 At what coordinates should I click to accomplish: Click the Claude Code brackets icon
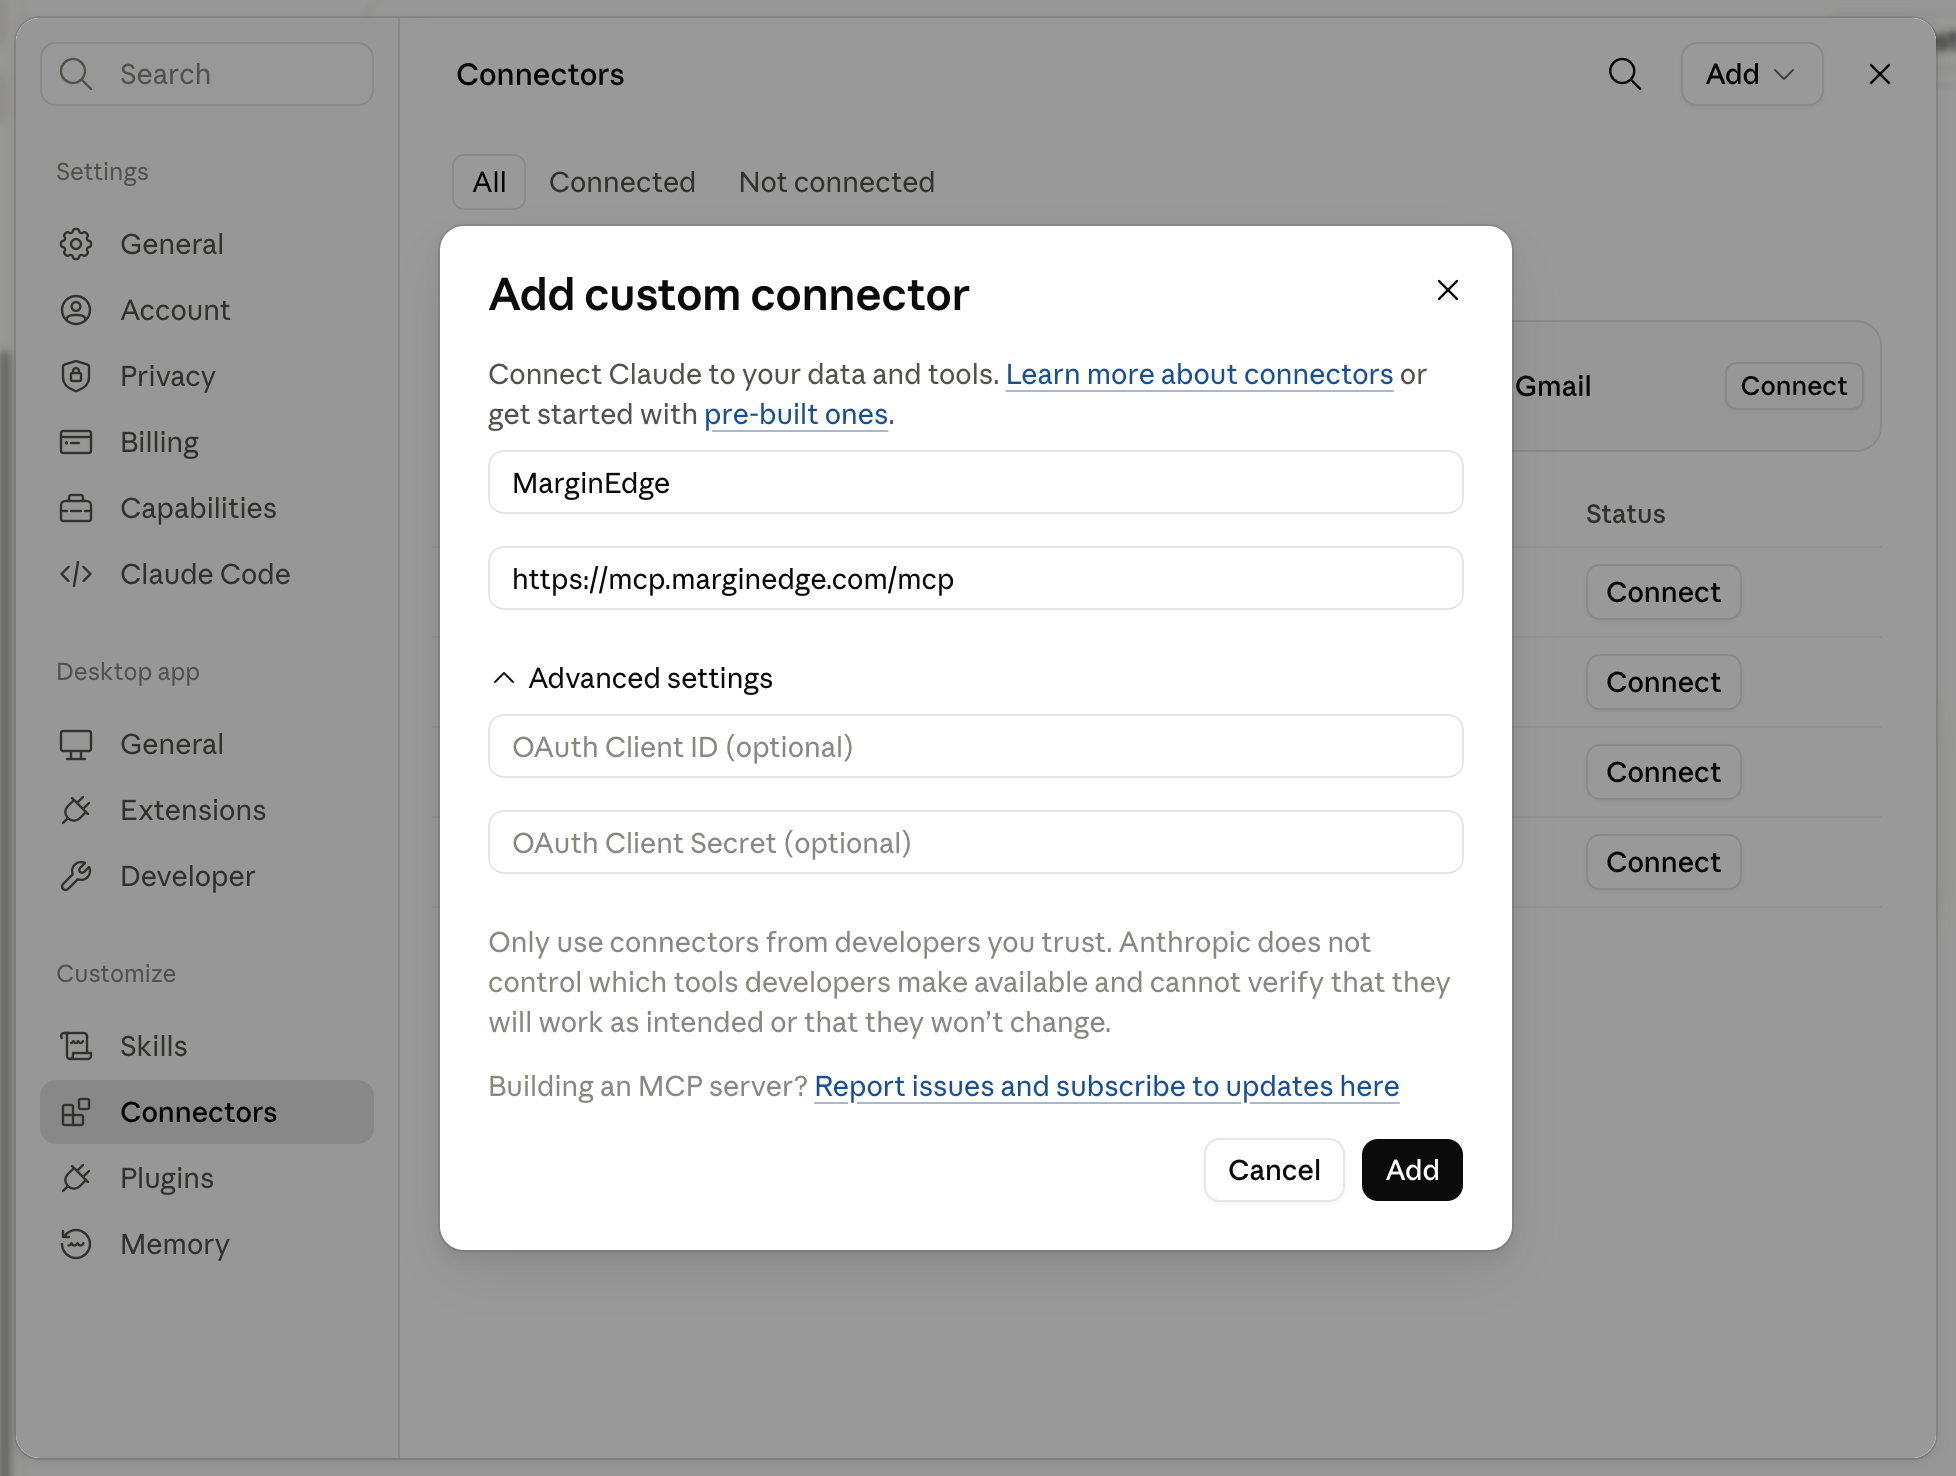click(76, 574)
